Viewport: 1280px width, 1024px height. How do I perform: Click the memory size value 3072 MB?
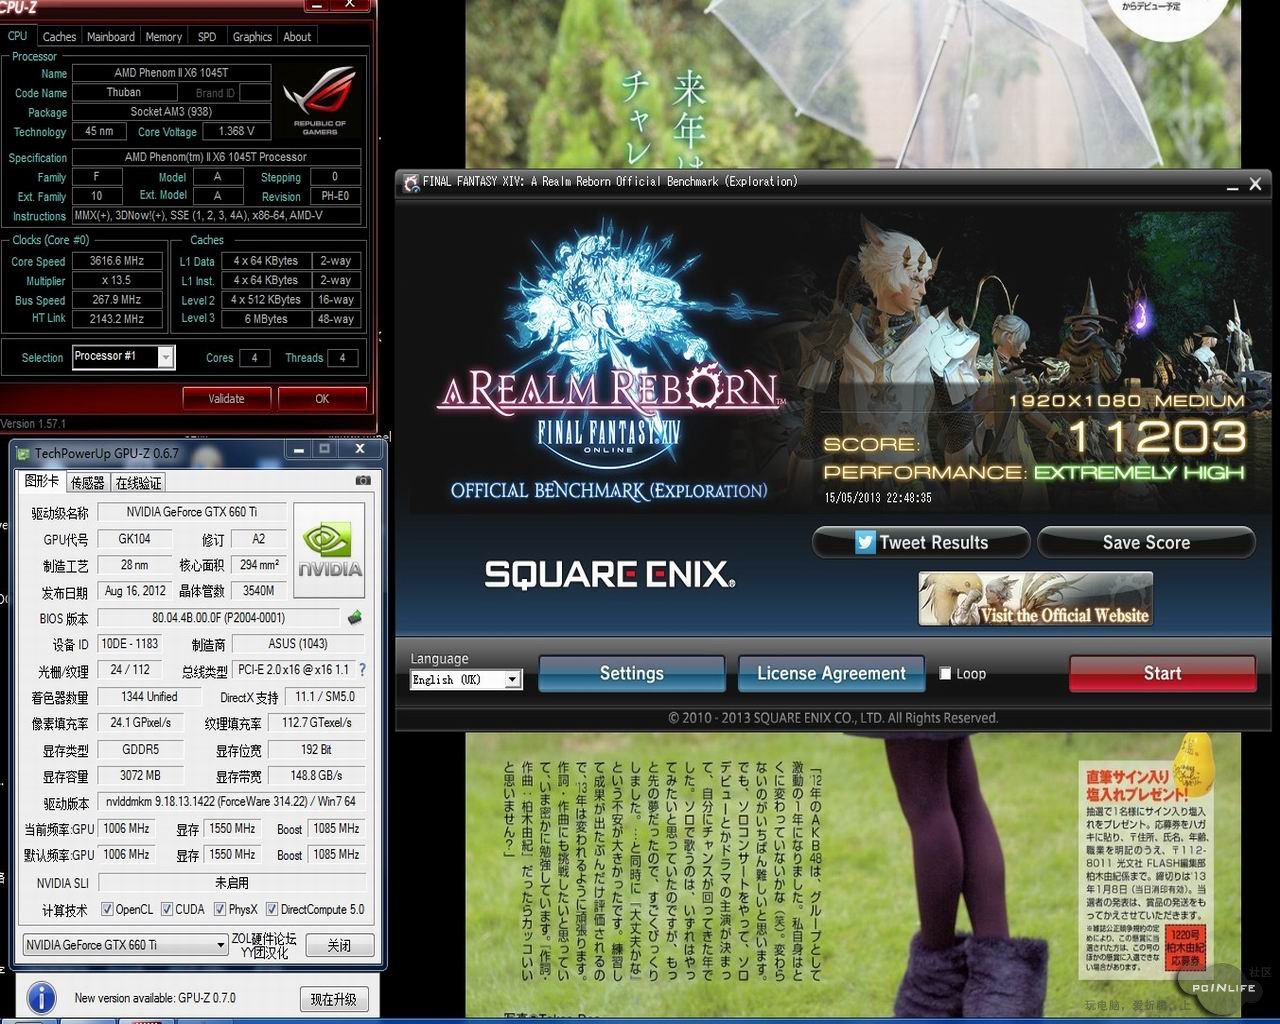[140, 776]
